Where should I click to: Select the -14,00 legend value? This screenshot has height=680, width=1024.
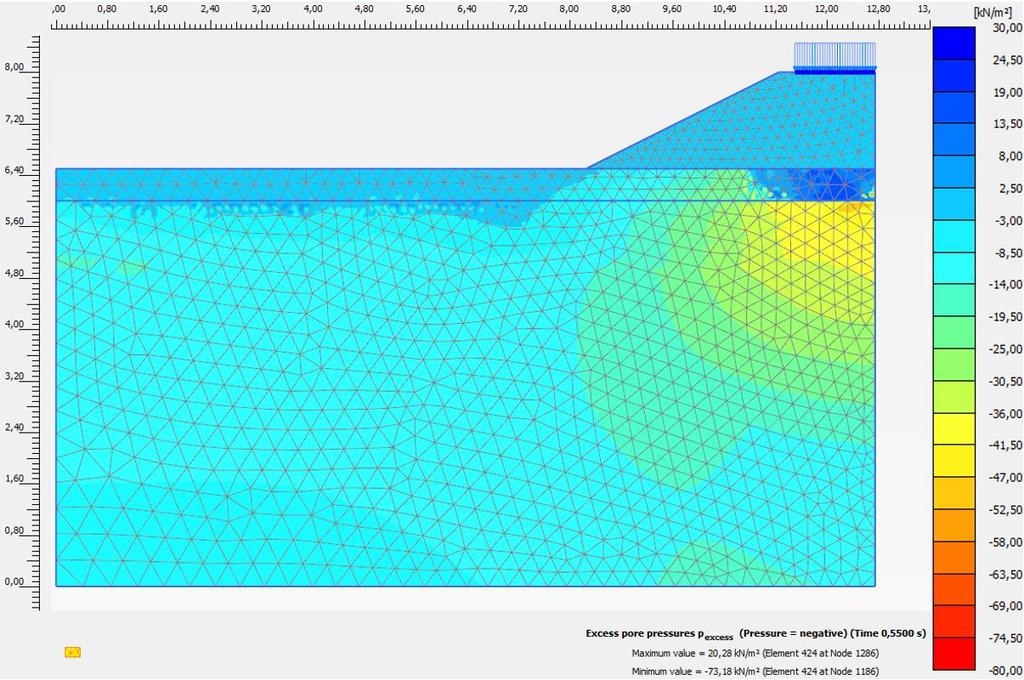pos(1006,284)
